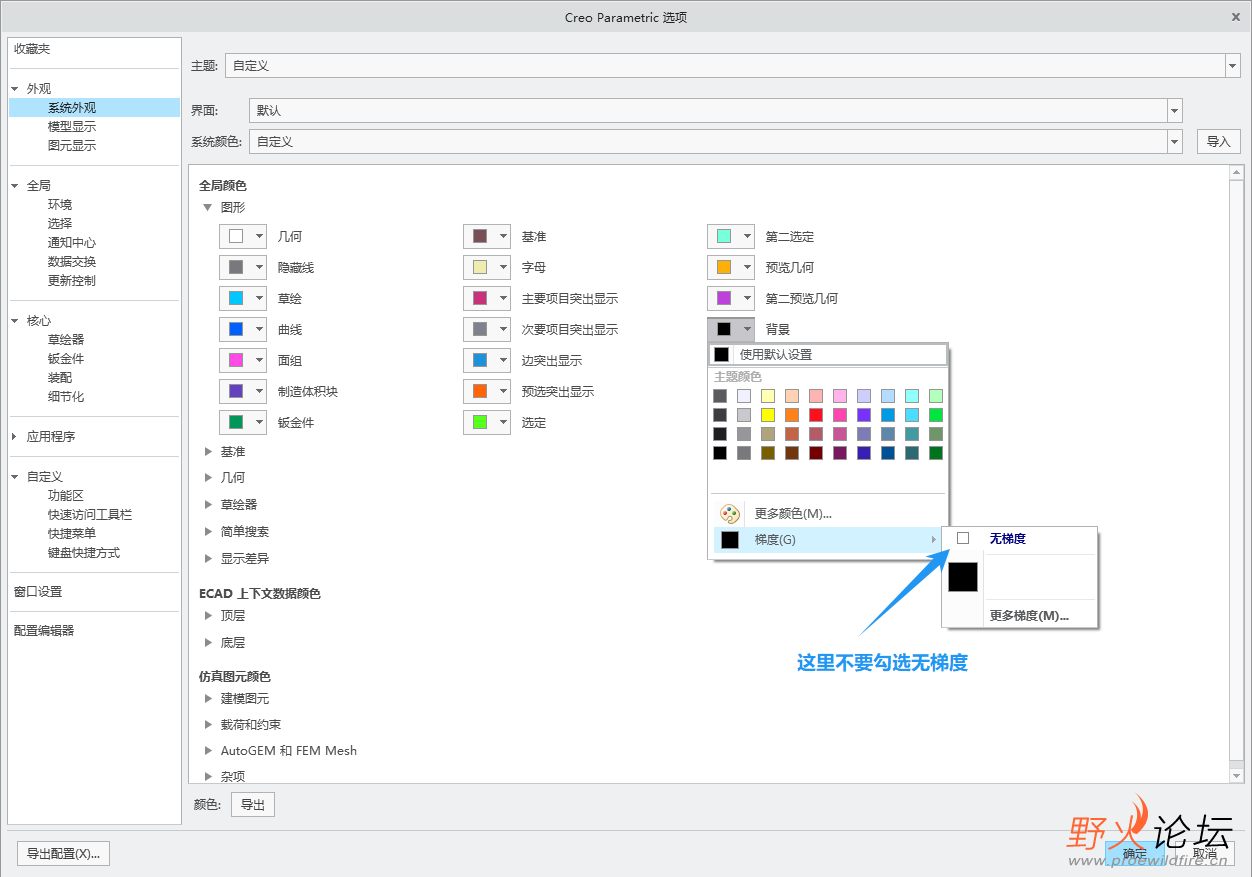Click the 导入 button
This screenshot has height=877, width=1252.
(1218, 142)
